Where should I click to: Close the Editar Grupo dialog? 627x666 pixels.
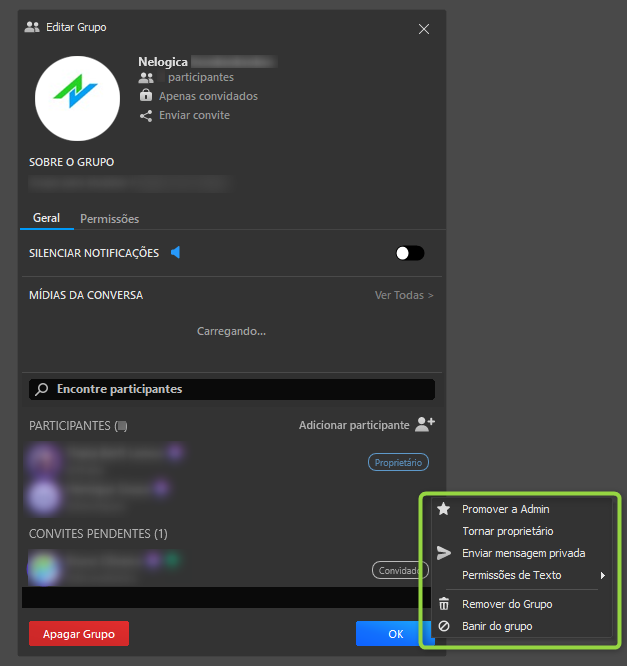tap(424, 29)
